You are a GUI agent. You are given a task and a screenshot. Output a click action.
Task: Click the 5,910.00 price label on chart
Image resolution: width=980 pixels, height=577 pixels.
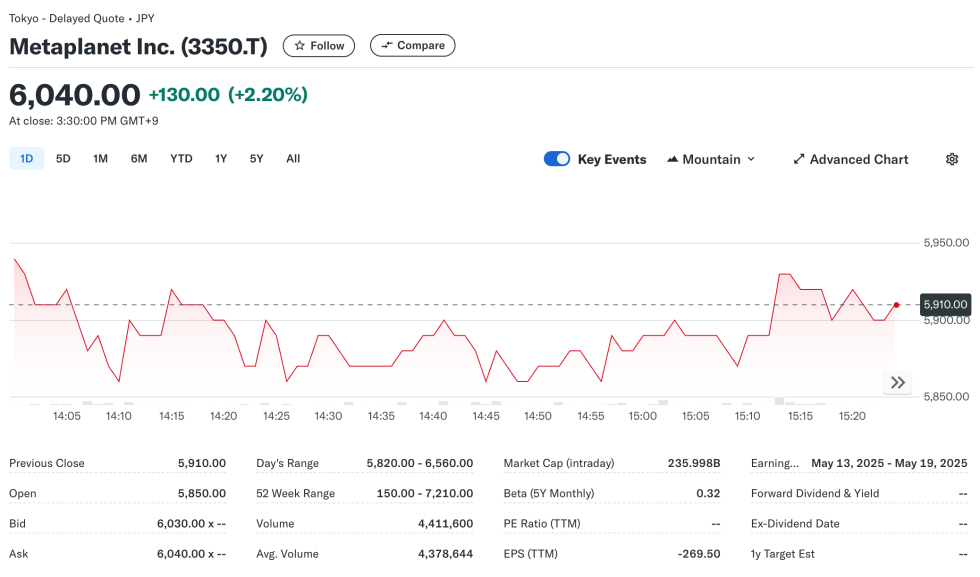(x=945, y=304)
